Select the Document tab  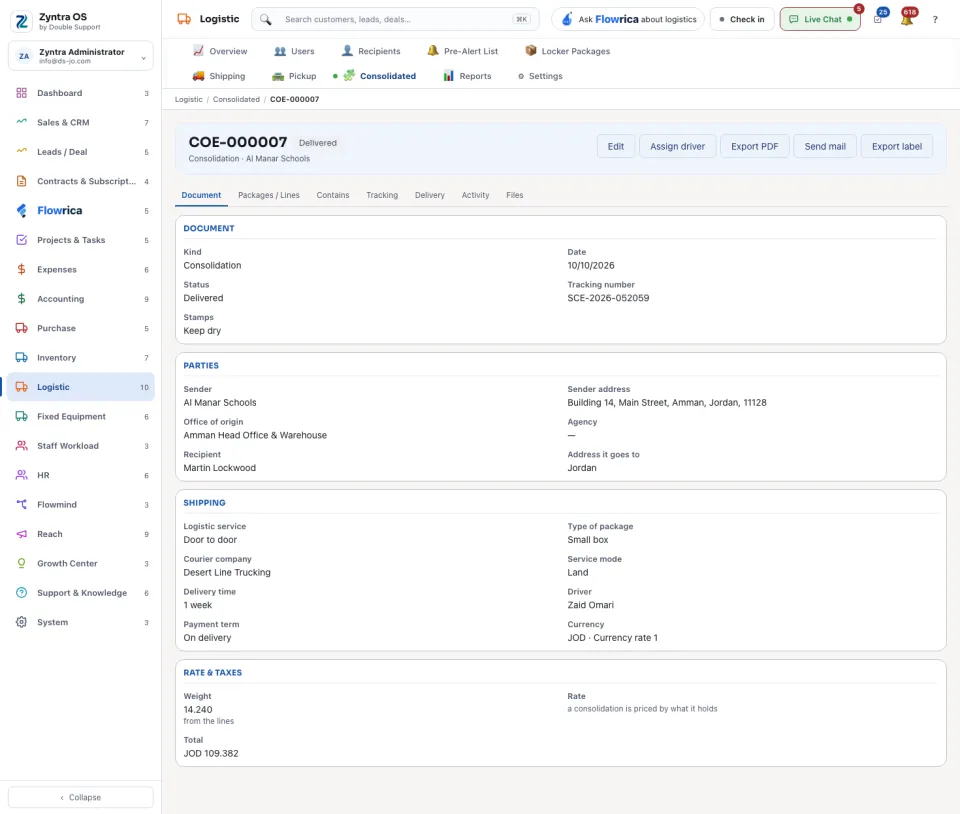(x=201, y=195)
